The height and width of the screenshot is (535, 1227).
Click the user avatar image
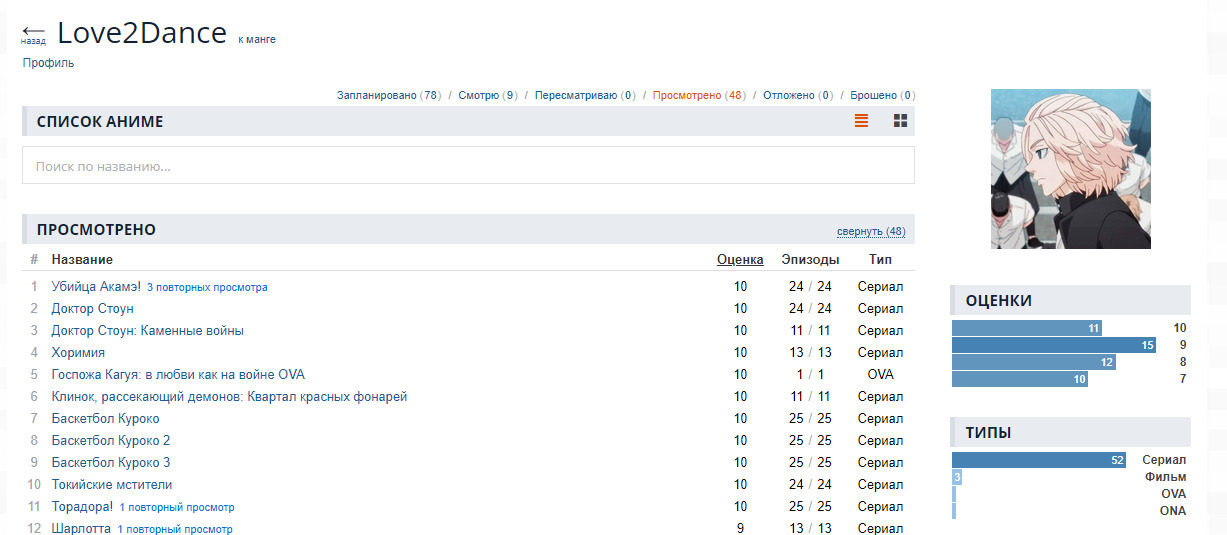[x=1070, y=169]
